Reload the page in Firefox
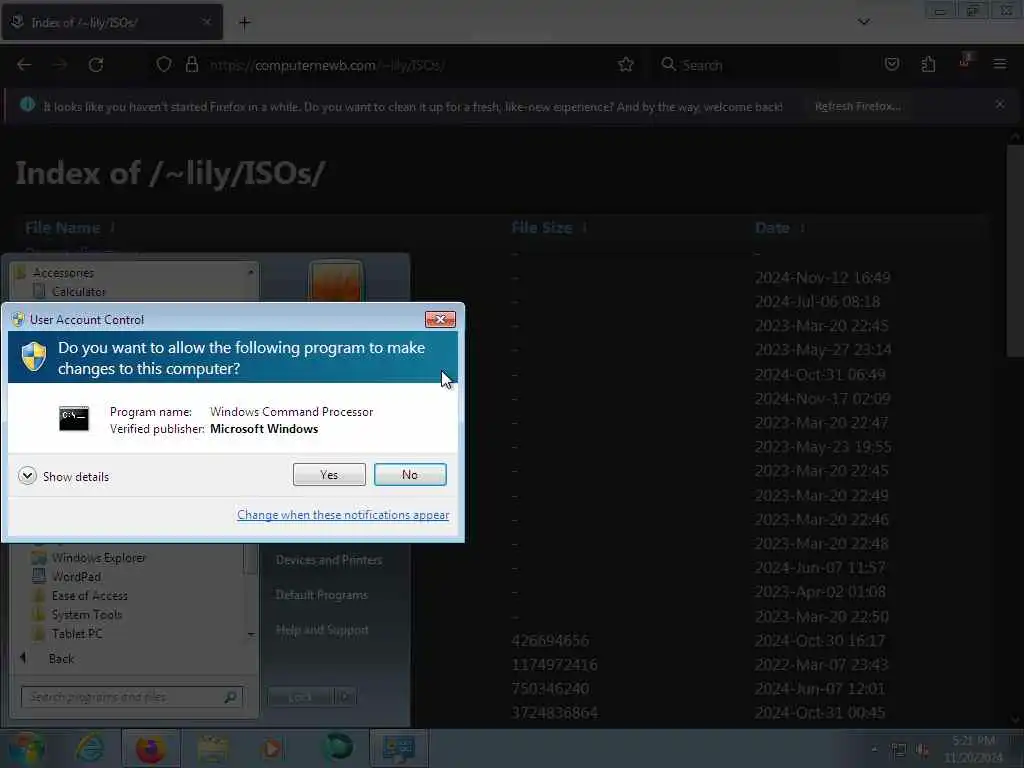1024x768 pixels. (x=96, y=65)
